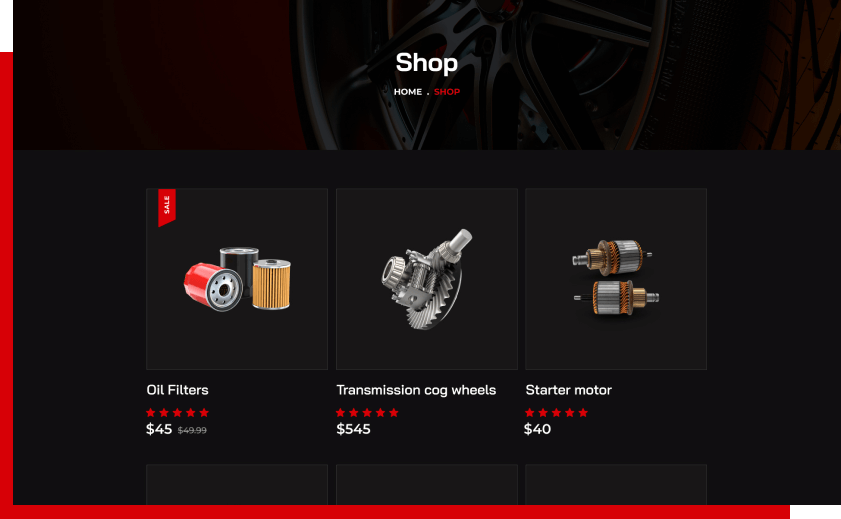Click the Oil Filters product title
The width and height of the screenshot is (841, 519).
coord(178,390)
